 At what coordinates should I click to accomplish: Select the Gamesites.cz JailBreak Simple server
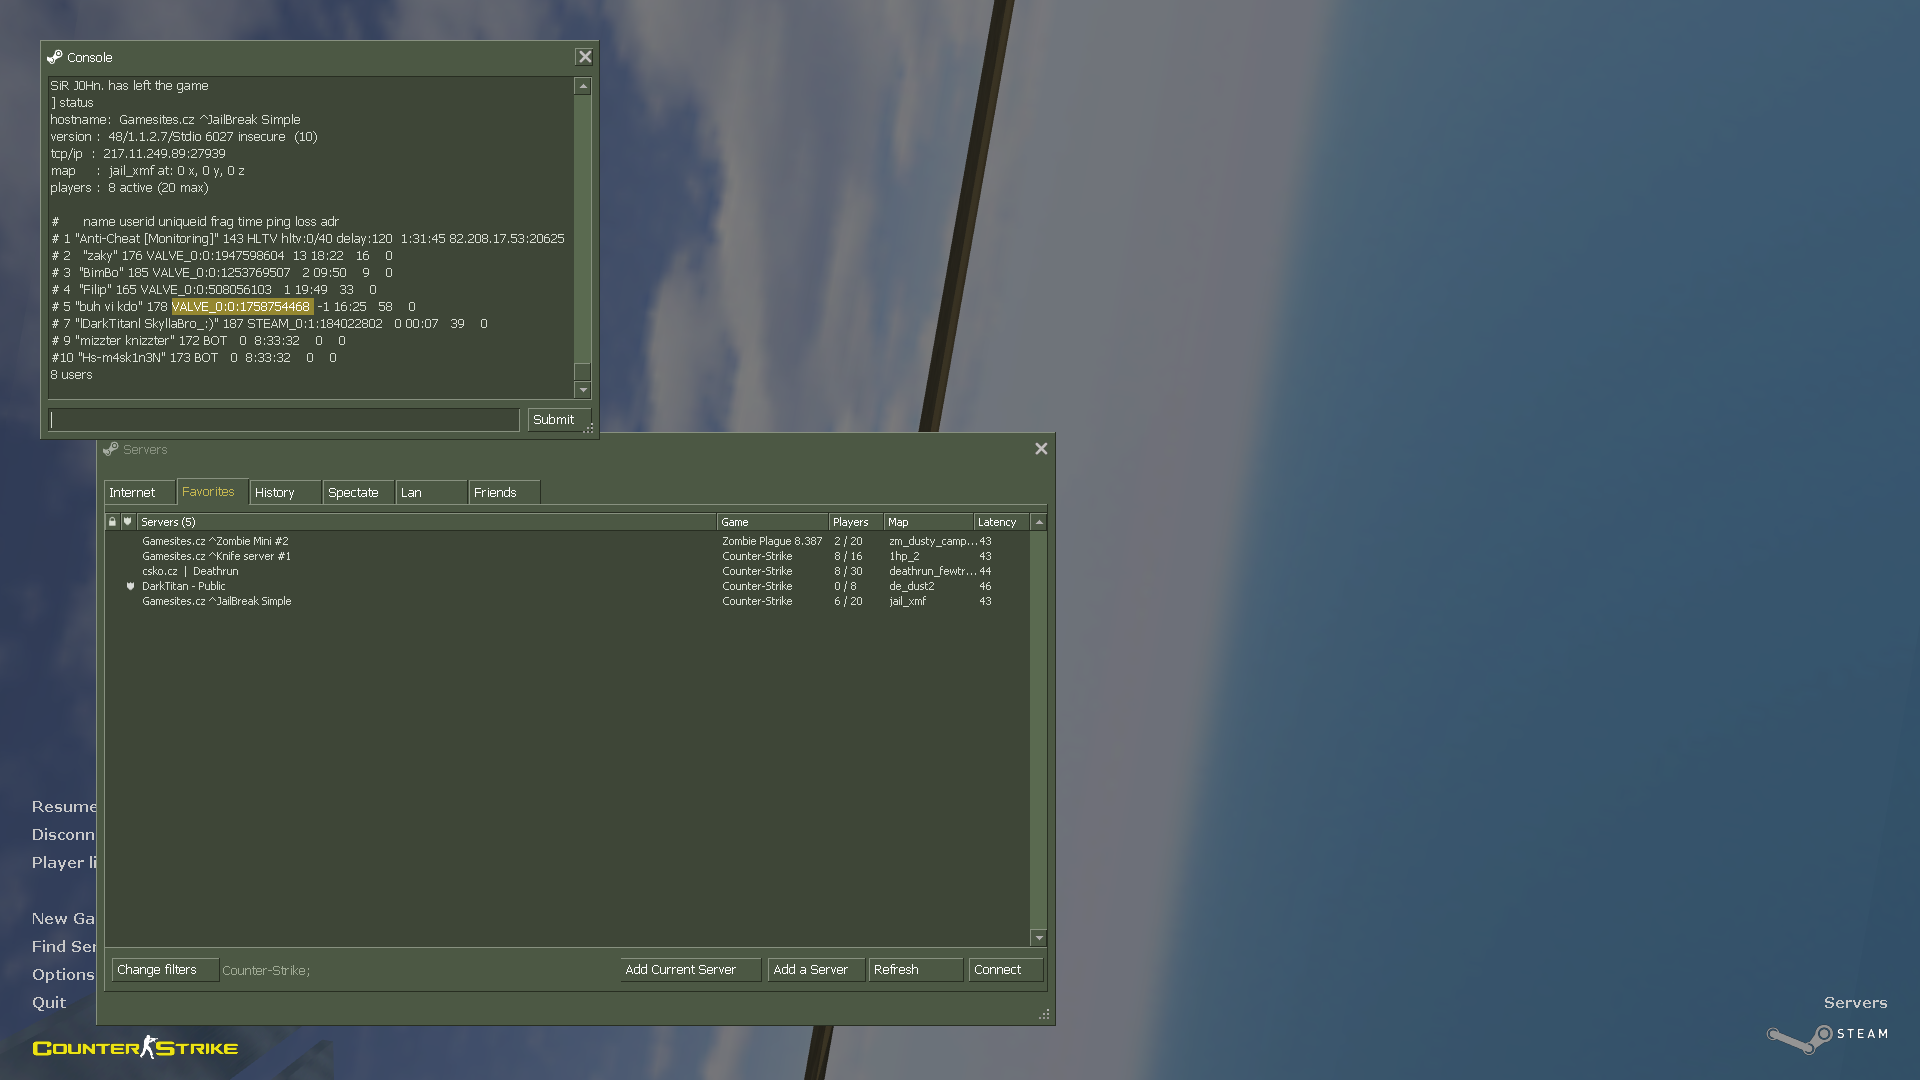pyautogui.click(x=566, y=601)
